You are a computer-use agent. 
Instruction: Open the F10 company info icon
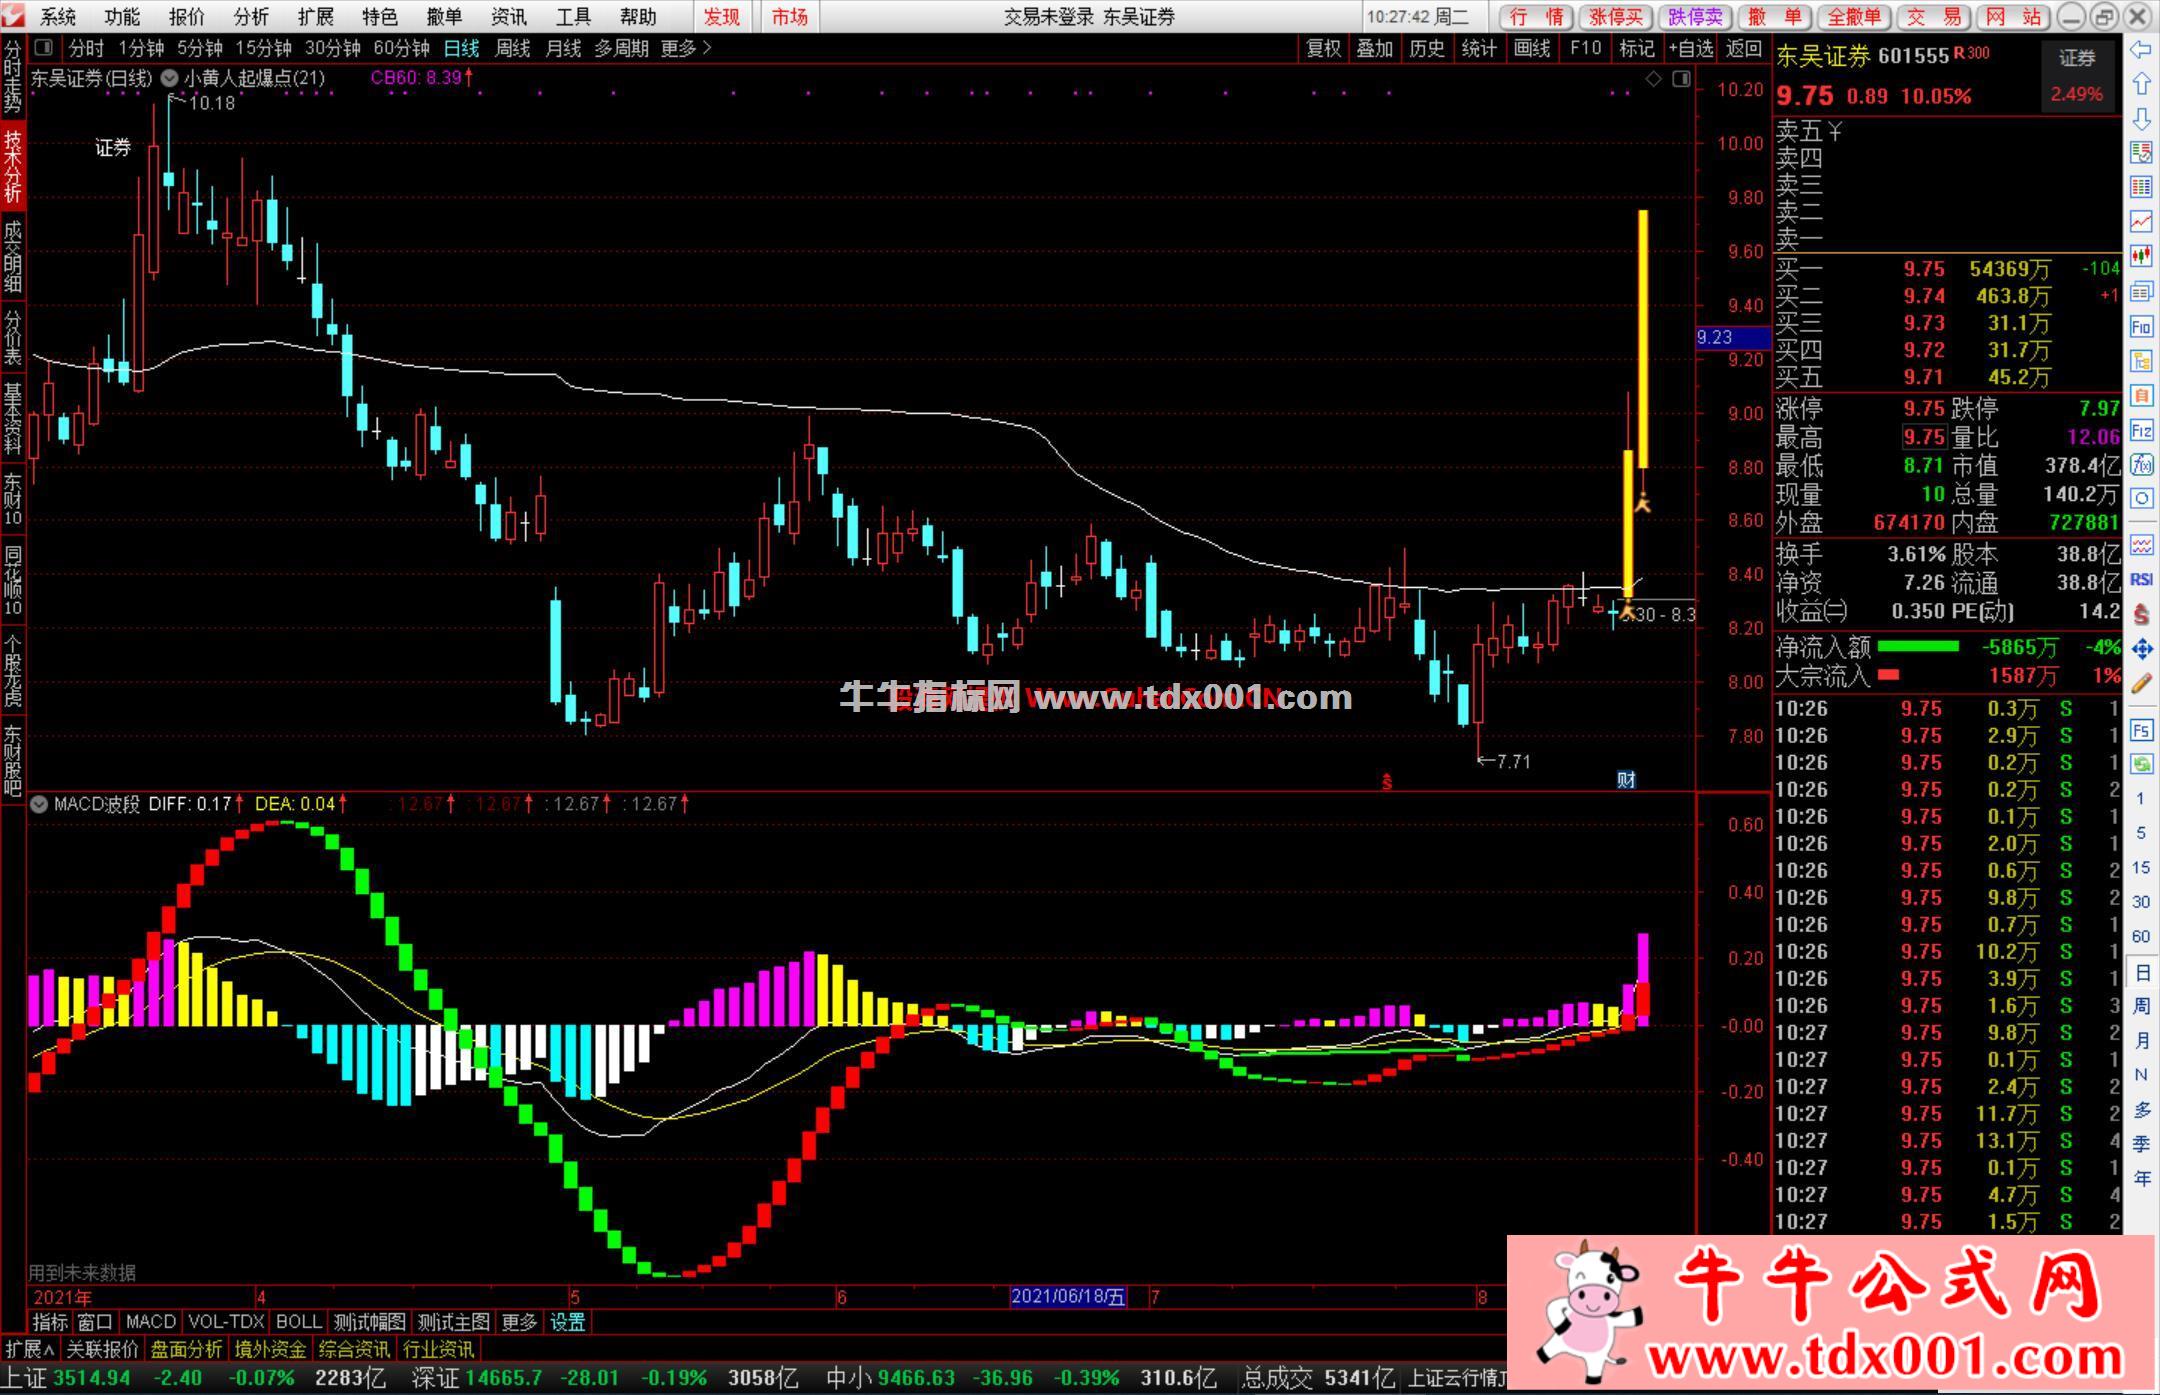click(x=2141, y=326)
